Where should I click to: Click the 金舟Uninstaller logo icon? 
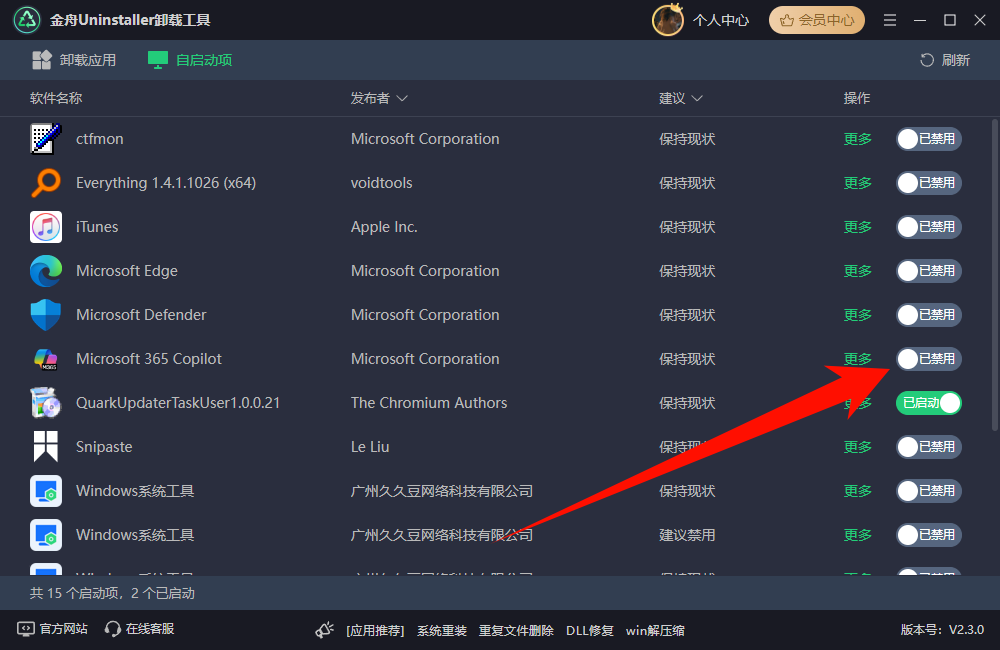pos(26,19)
